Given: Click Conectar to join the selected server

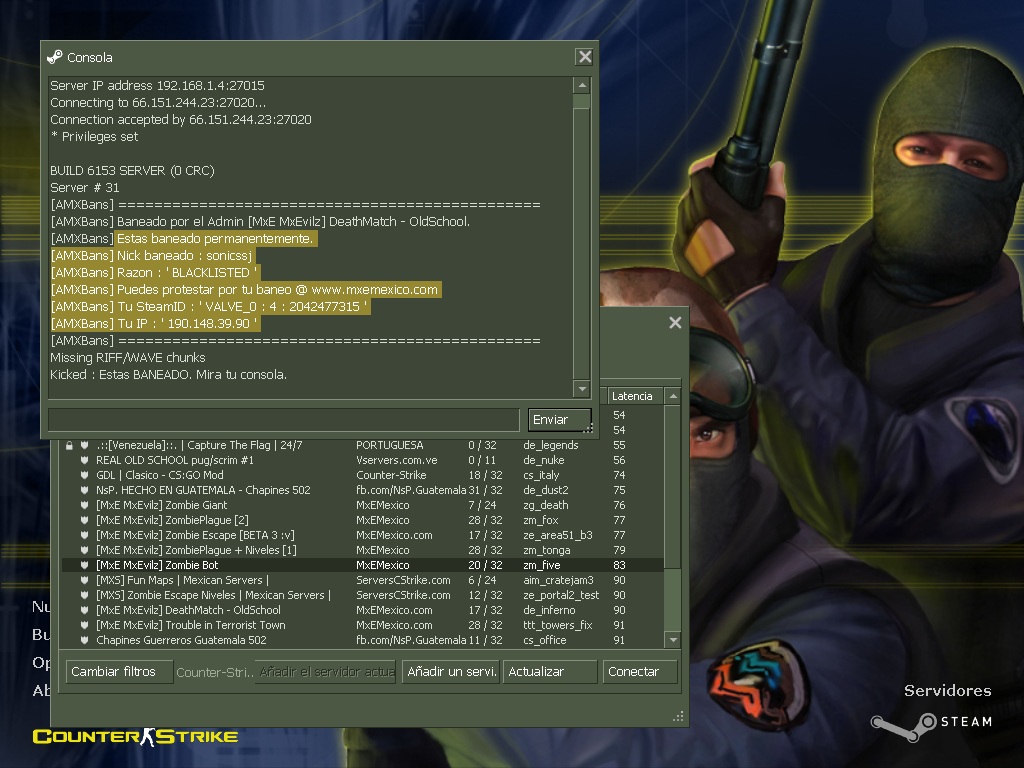Looking at the screenshot, I should pos(640,671).
